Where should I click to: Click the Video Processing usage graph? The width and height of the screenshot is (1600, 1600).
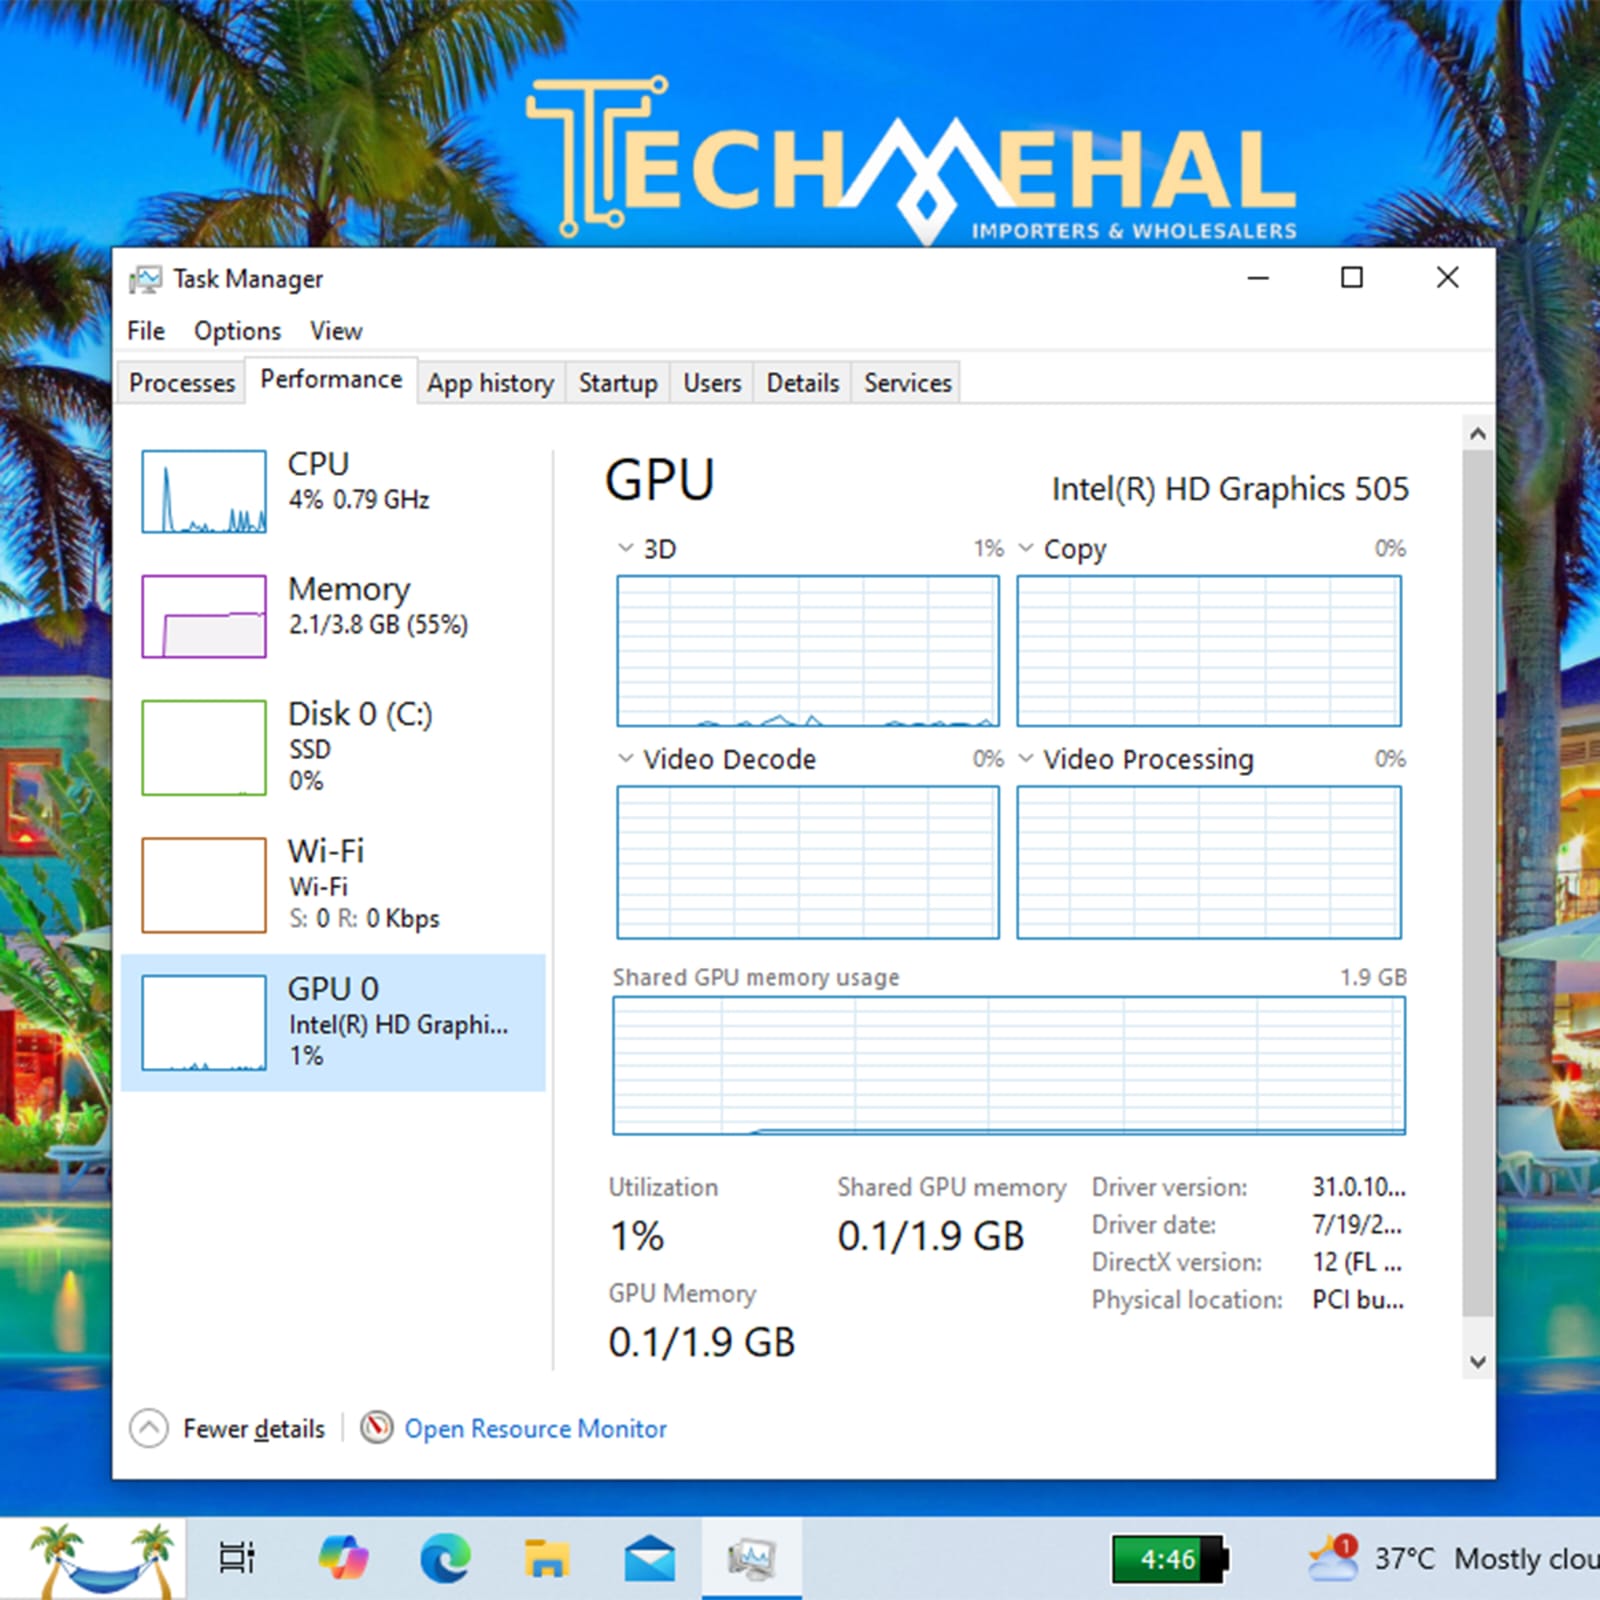coord(1209,862)
